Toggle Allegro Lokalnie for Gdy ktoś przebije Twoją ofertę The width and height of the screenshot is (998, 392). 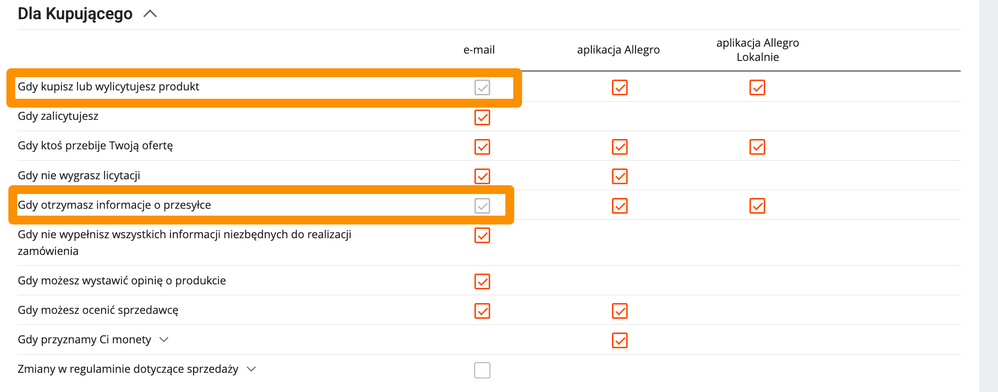pos(757,146)
